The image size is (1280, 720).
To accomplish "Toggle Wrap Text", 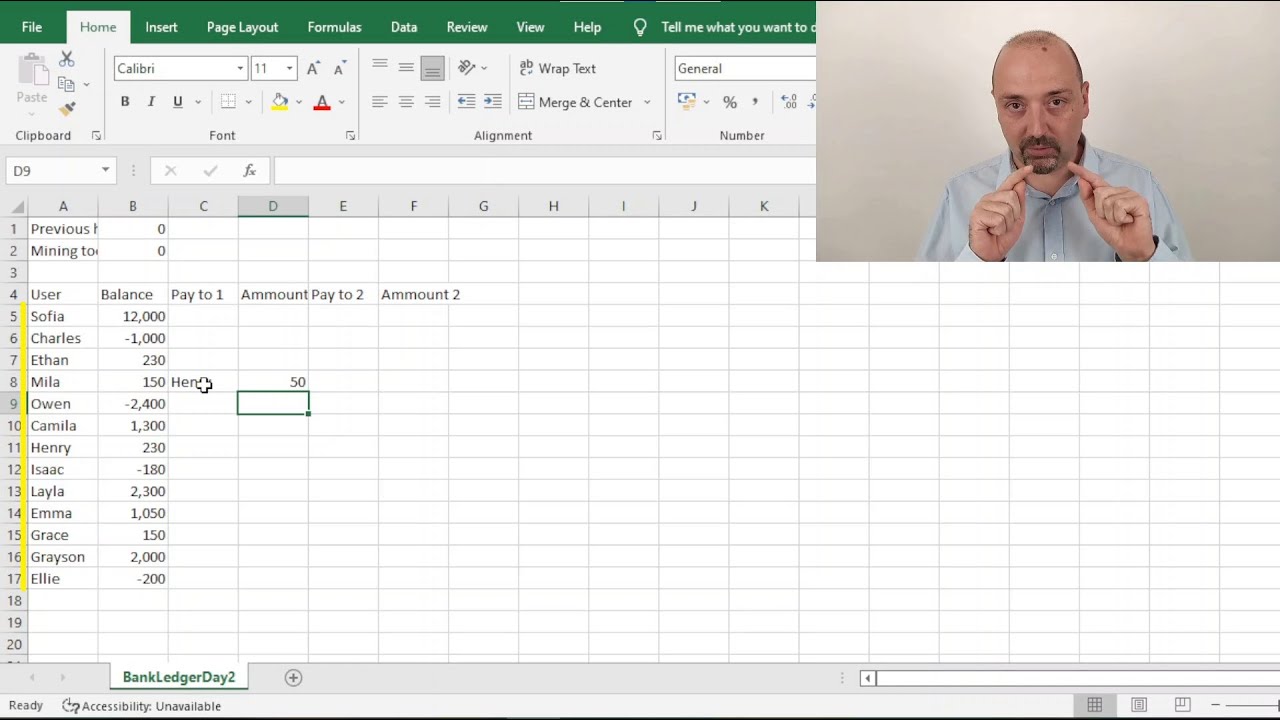I will click(557, 68).
